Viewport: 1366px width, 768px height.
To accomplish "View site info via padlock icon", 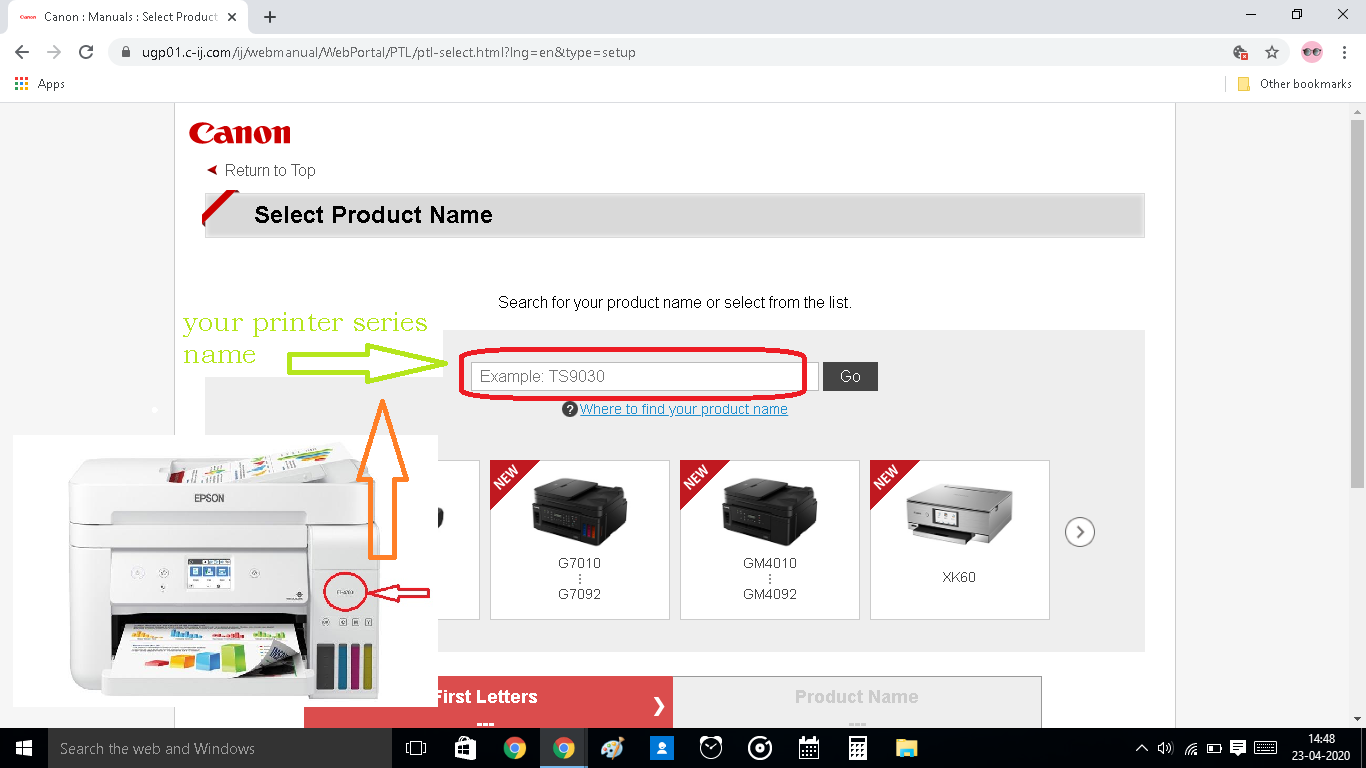I will pos(126,52).
